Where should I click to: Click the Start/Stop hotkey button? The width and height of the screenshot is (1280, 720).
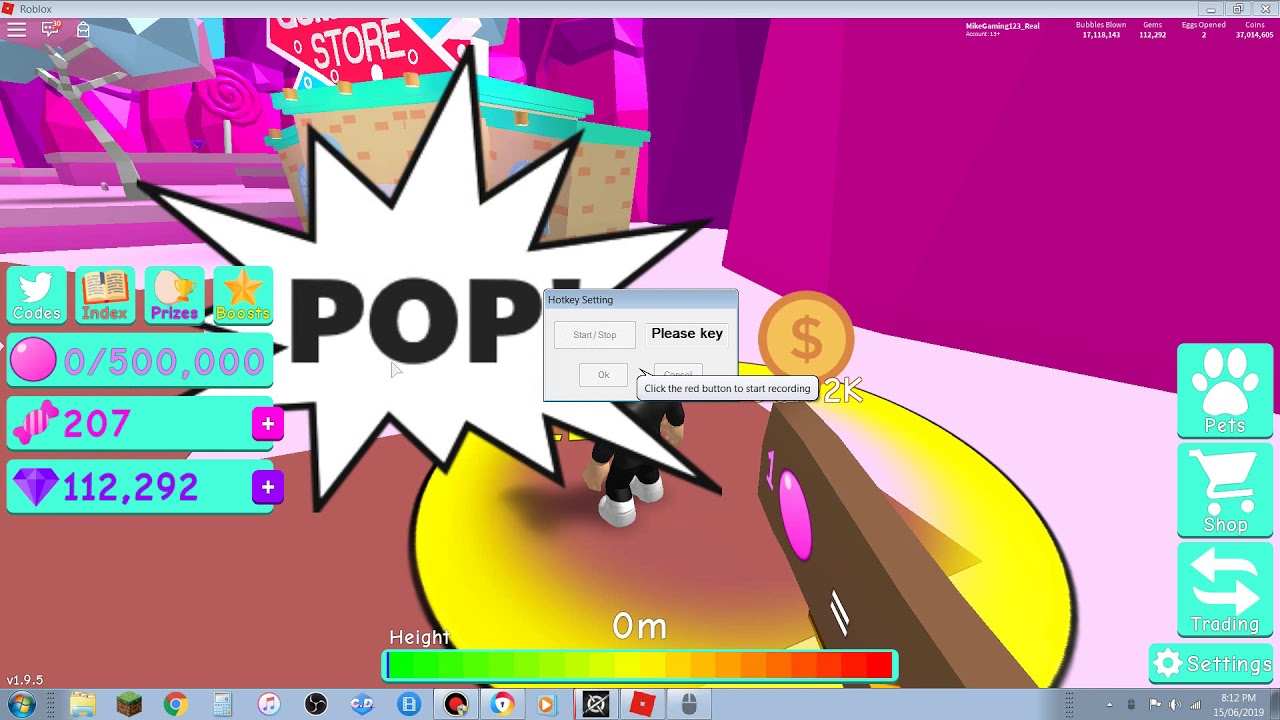pyautogui.click(x=595, y=335)
